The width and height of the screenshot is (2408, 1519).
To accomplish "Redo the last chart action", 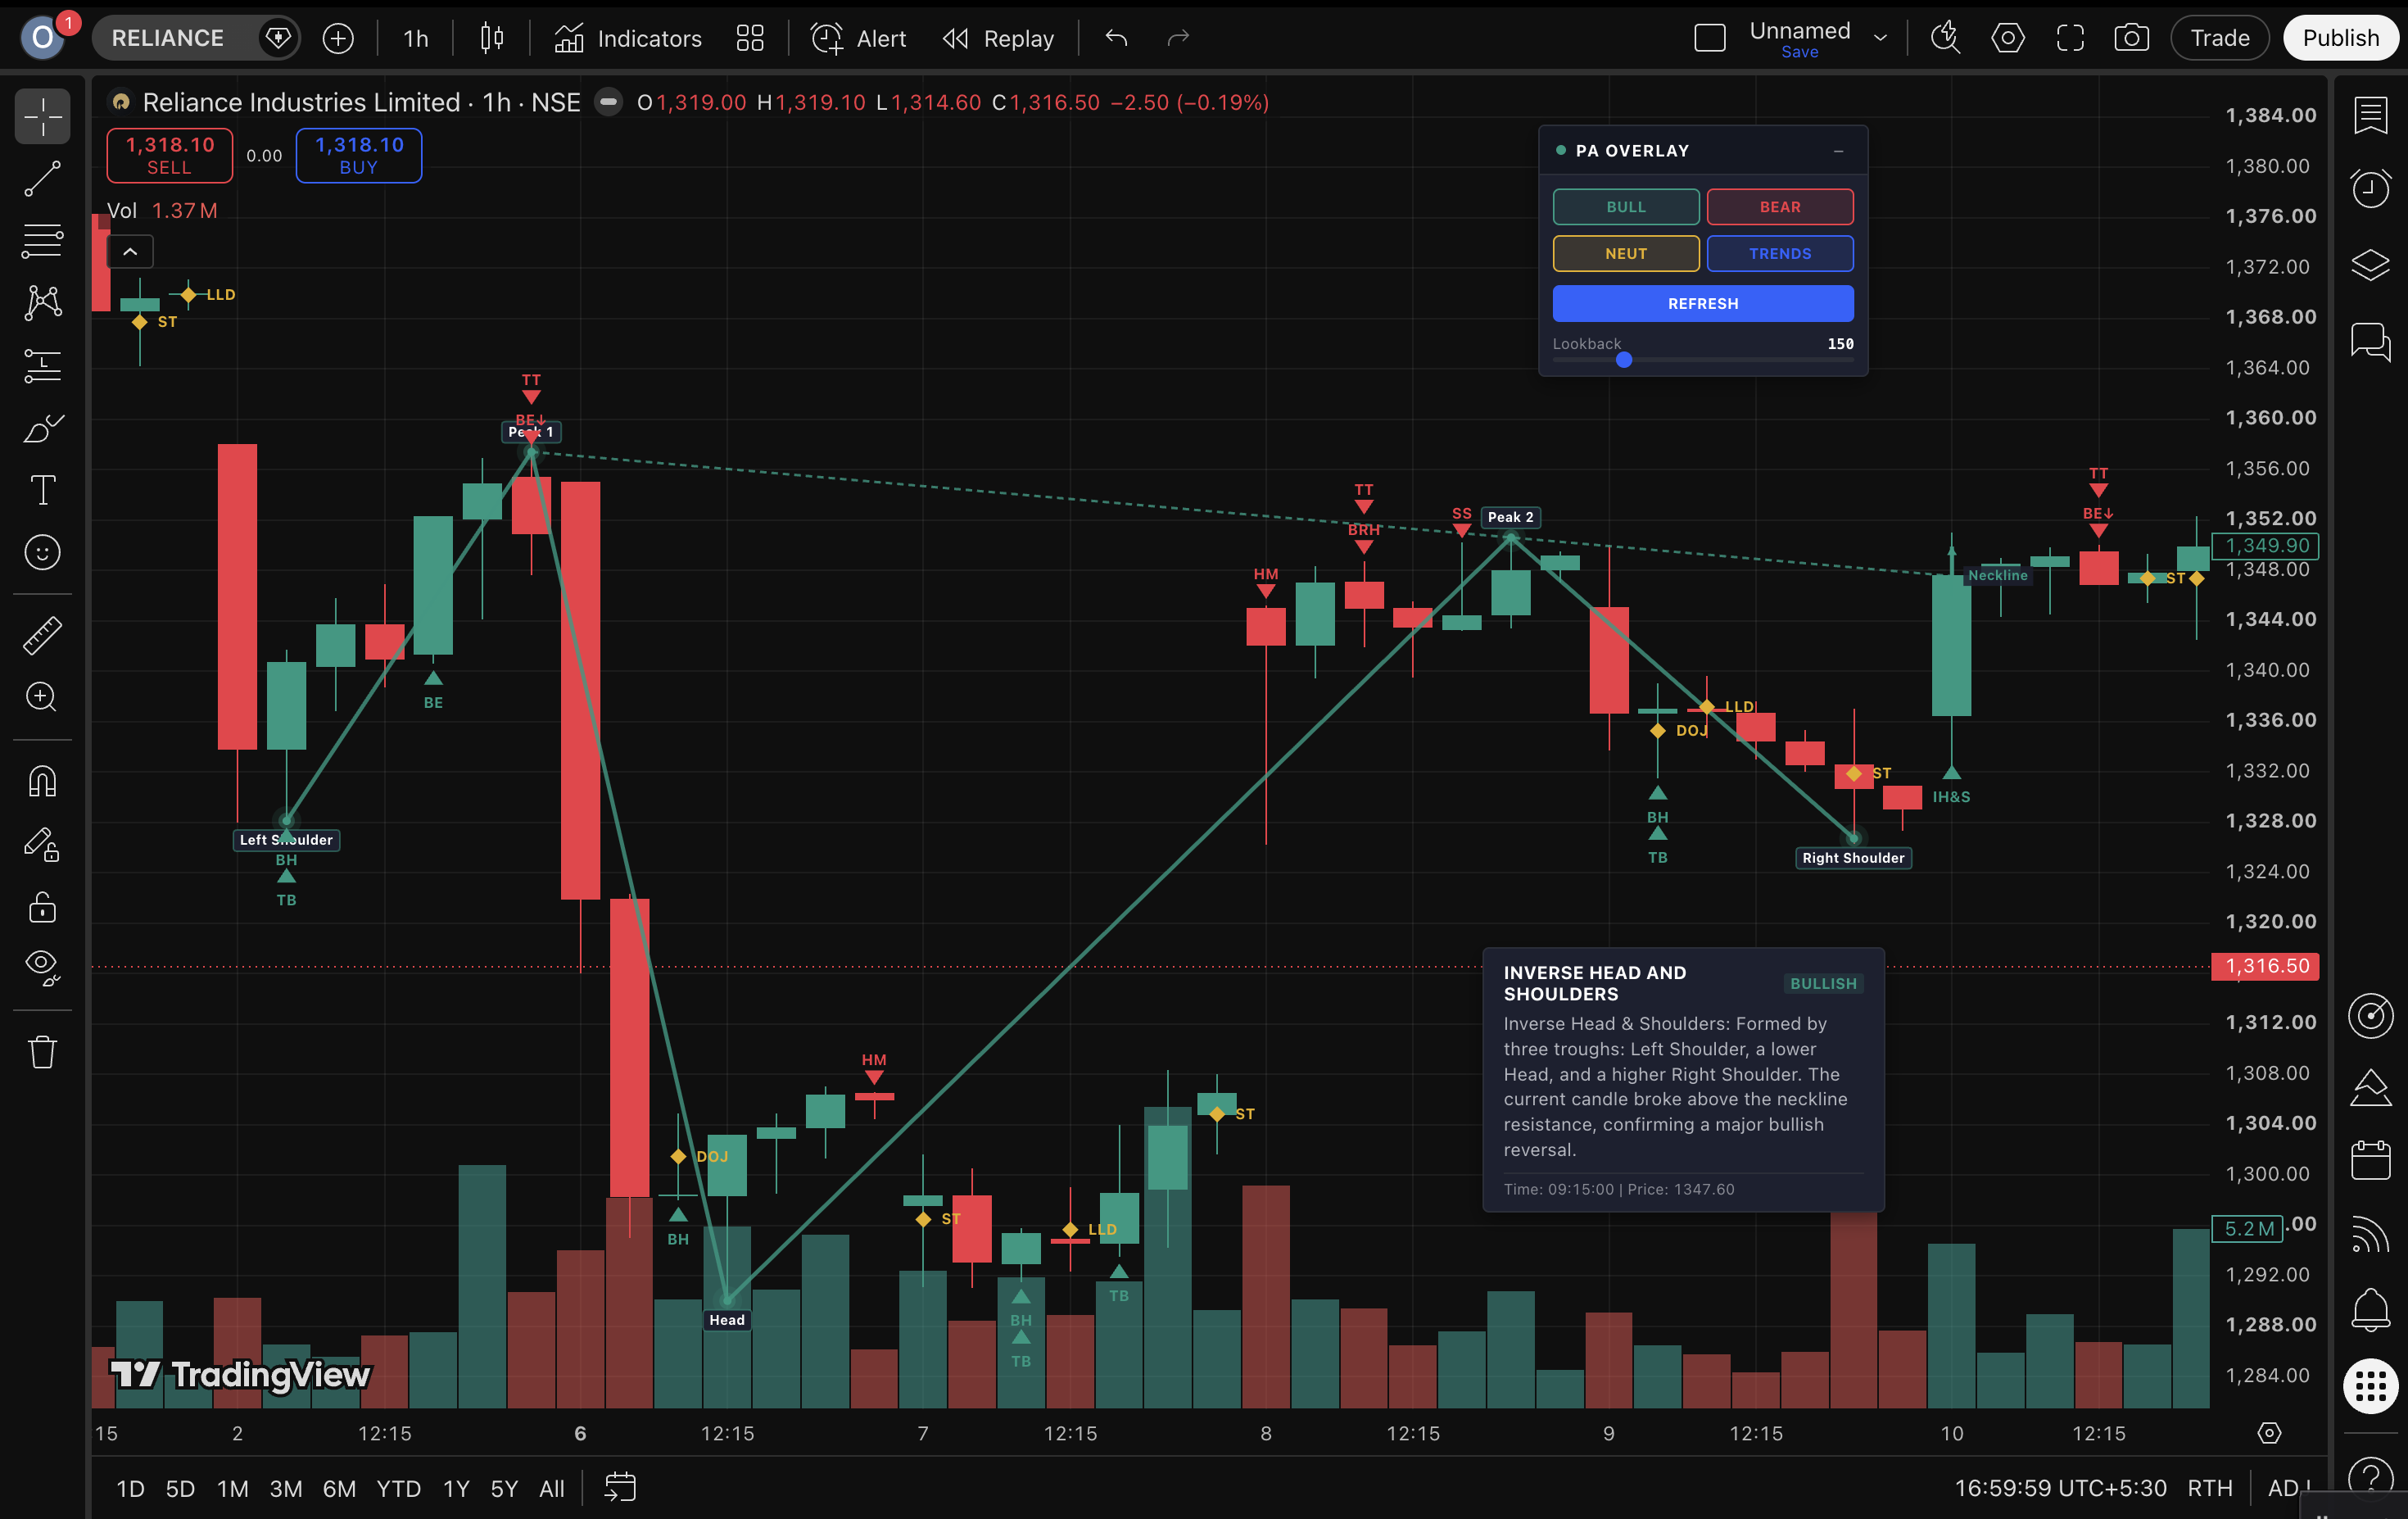I will [x=1179, y=38].
